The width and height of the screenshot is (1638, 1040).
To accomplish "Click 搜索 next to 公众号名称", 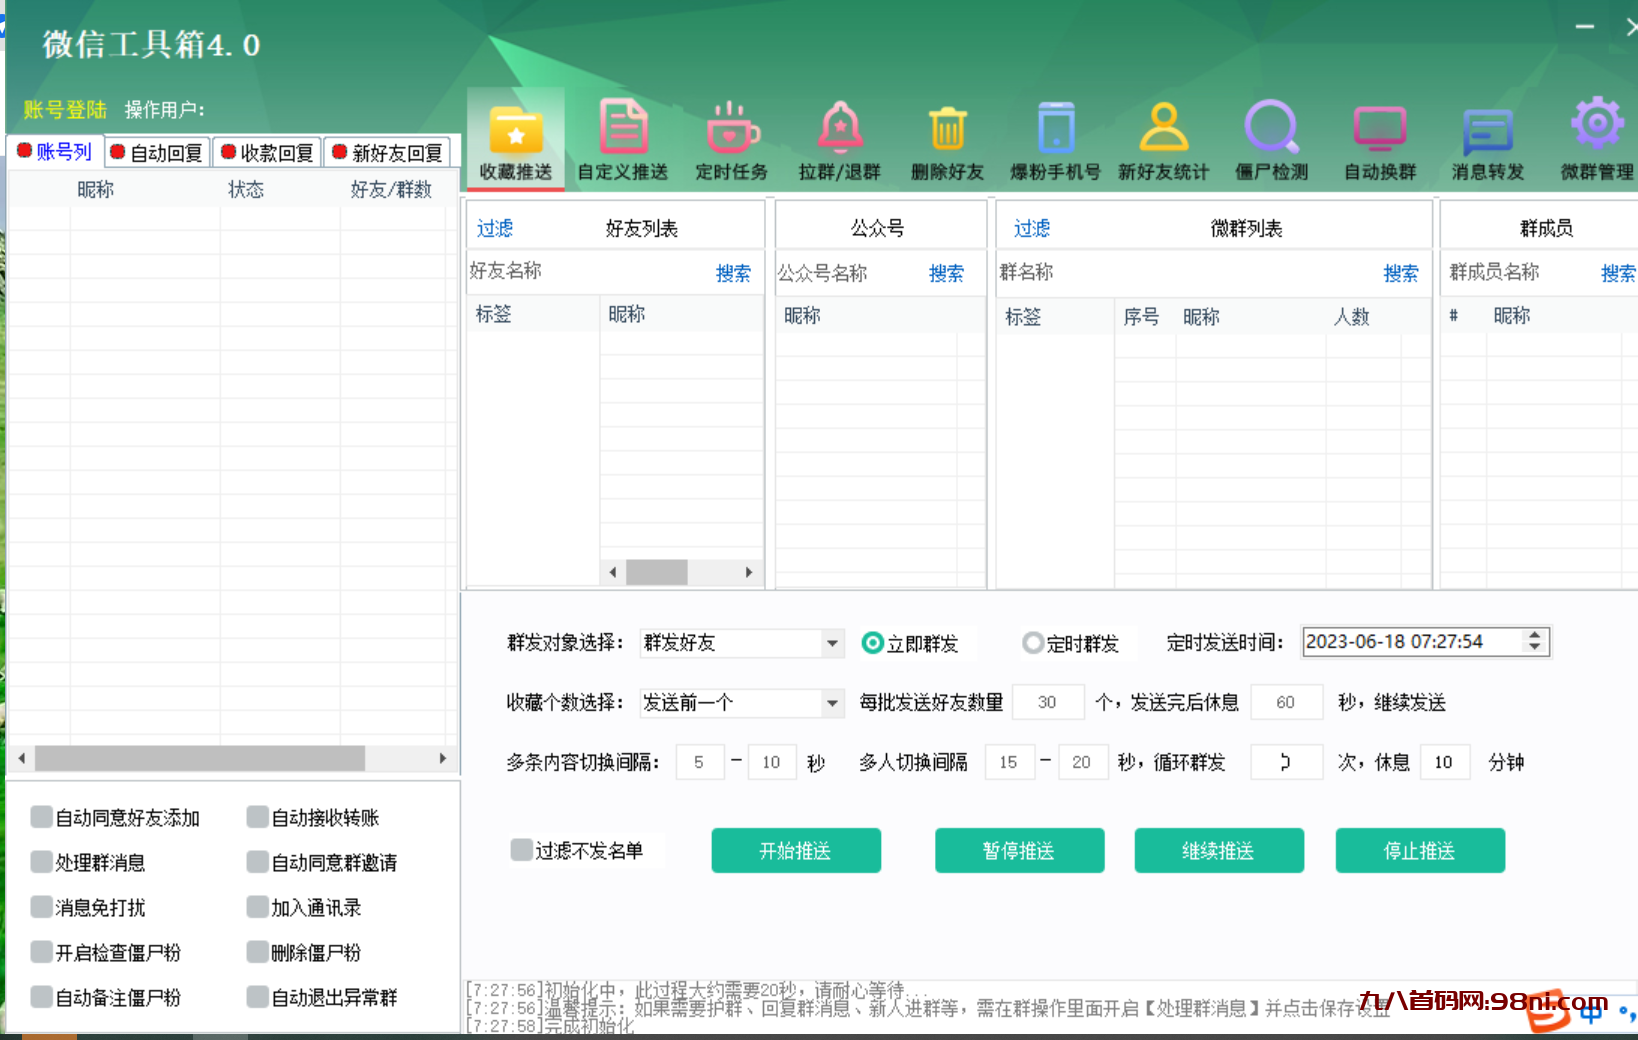I will point(946,273).
